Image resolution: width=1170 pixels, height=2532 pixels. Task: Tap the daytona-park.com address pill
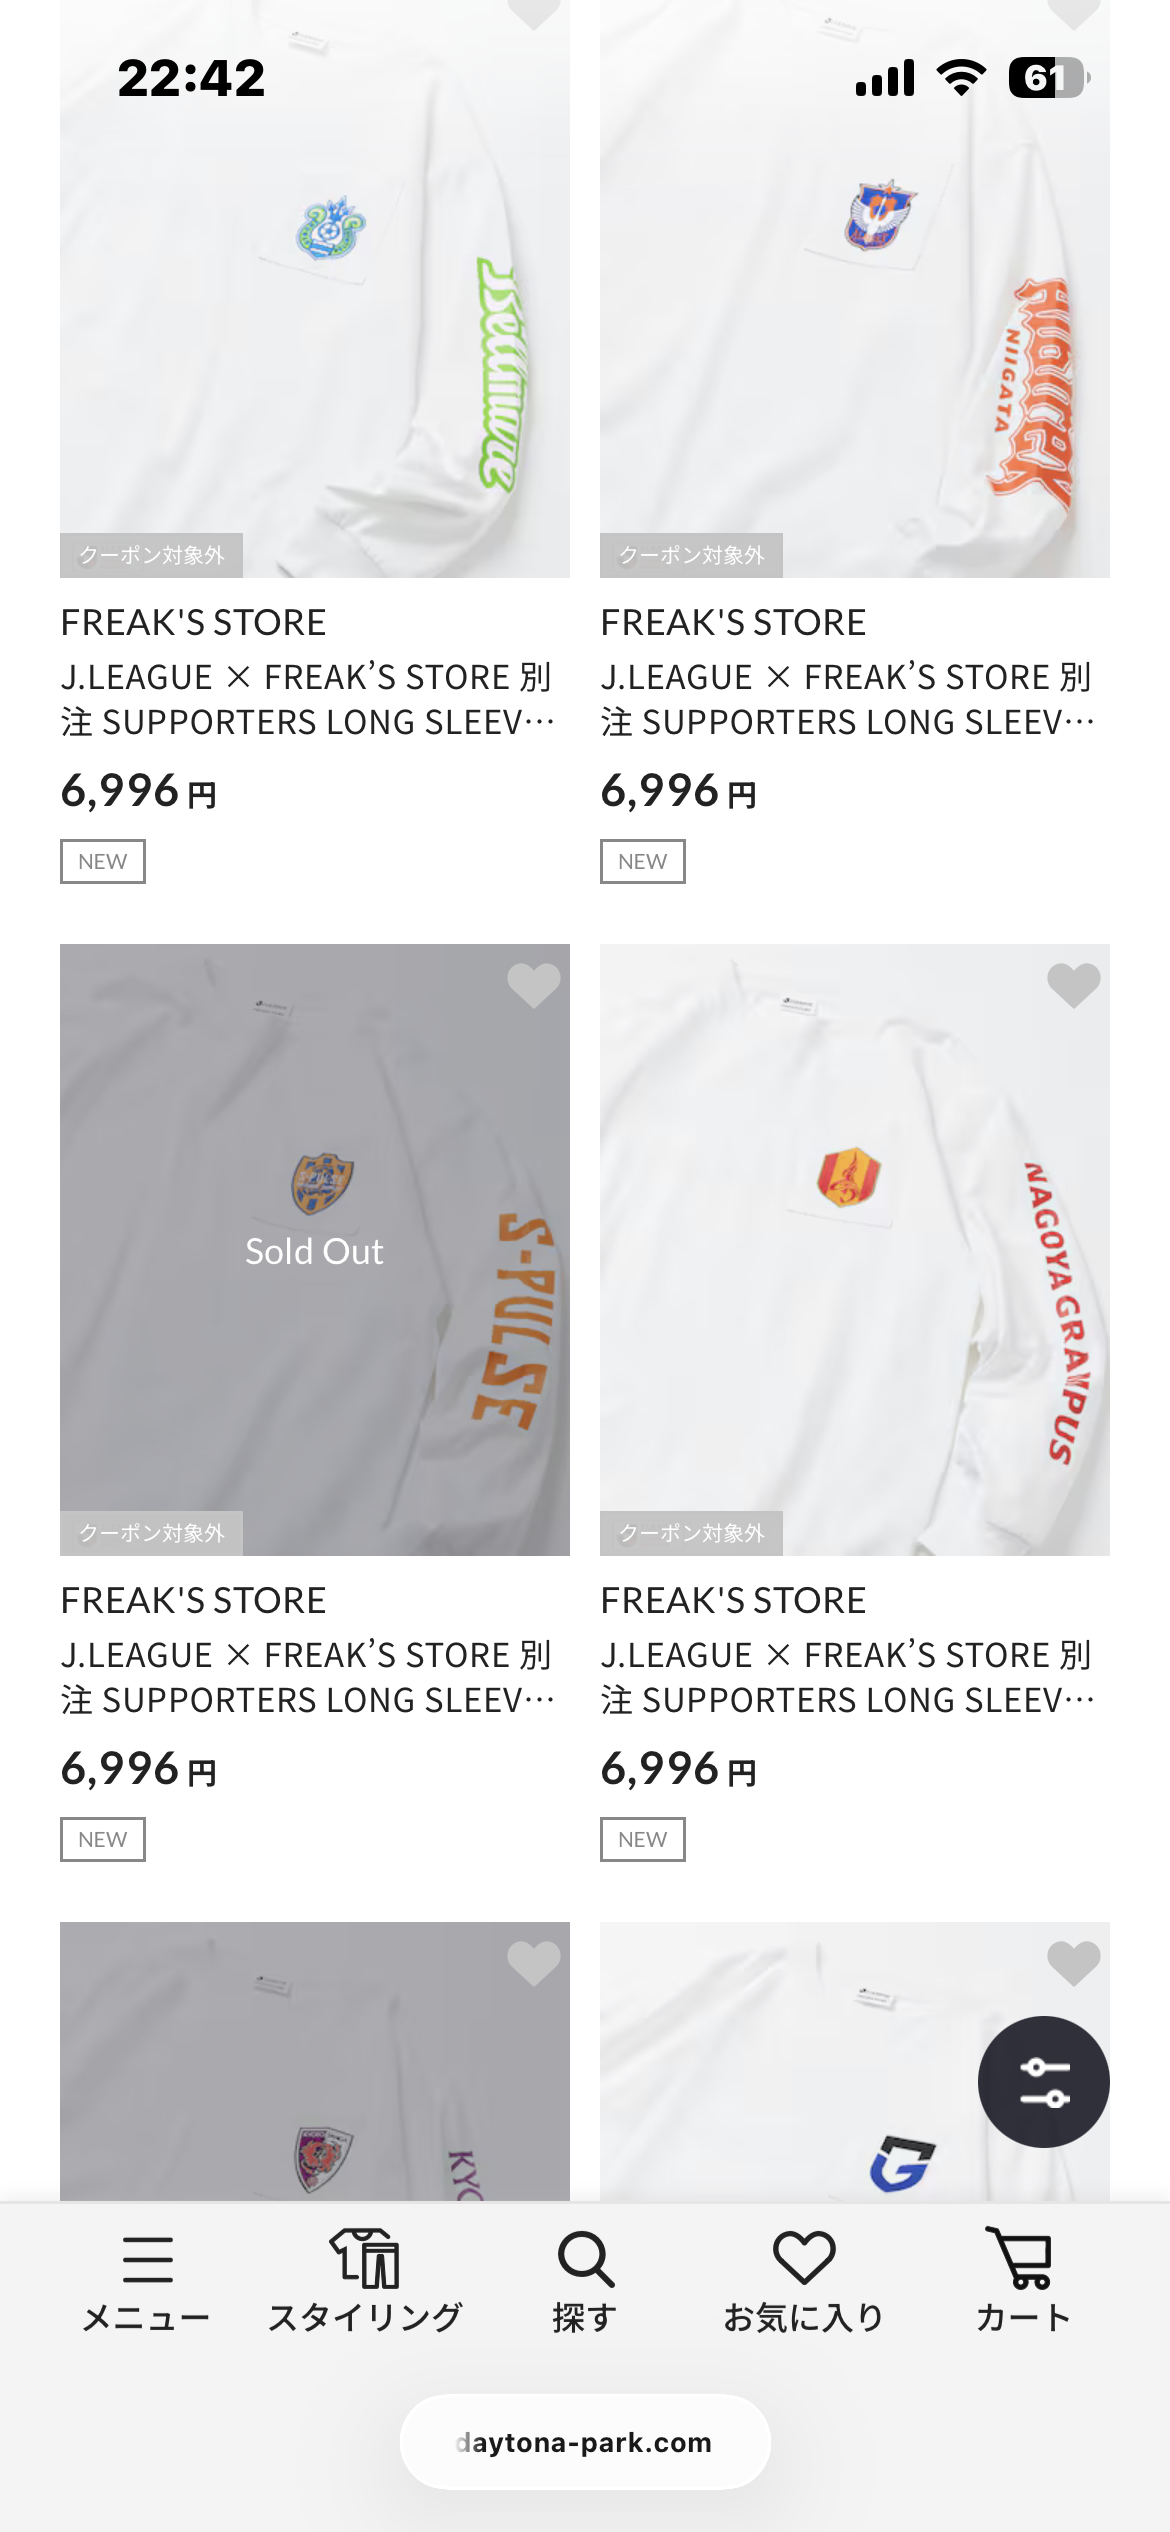point(585,2442)
